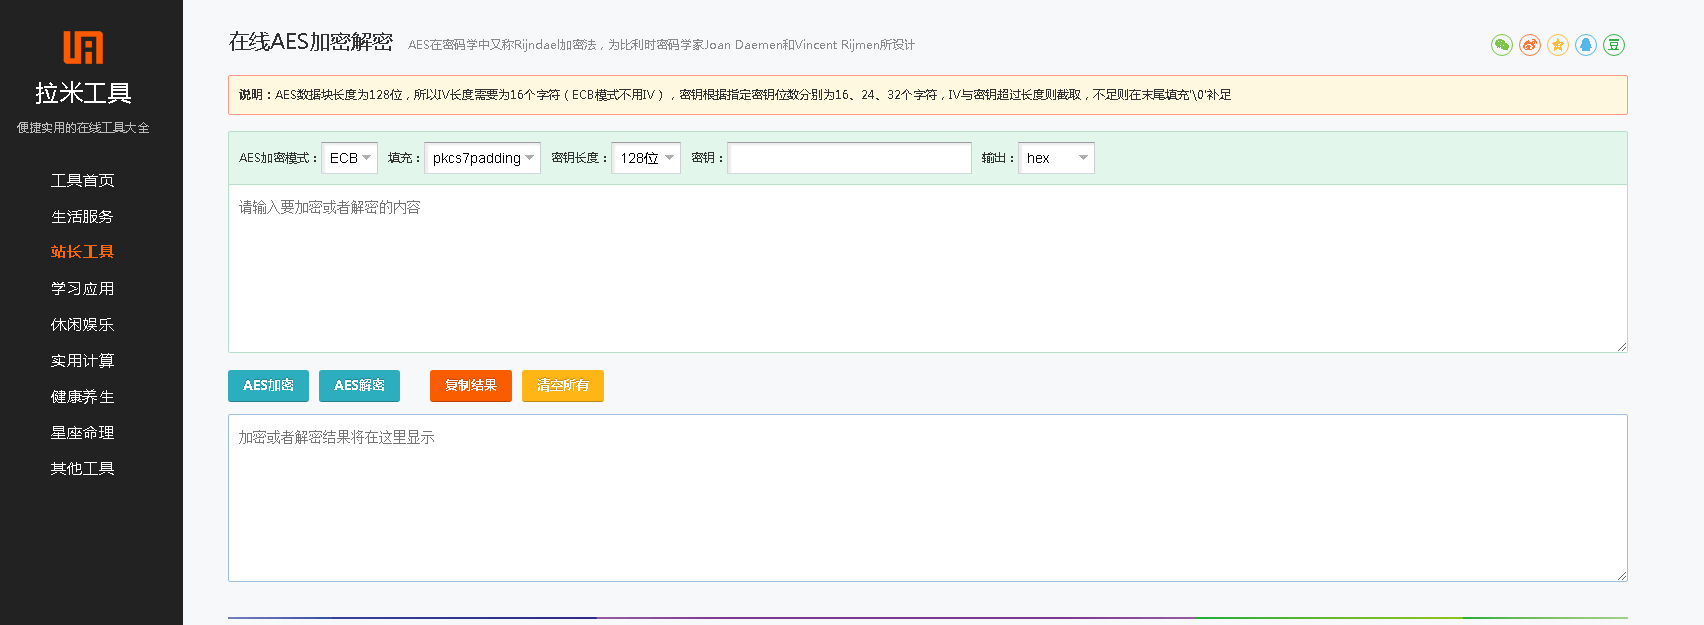The image size is (1704, 625).
Task: Click the QZone star share icon
Action: 1557,45
